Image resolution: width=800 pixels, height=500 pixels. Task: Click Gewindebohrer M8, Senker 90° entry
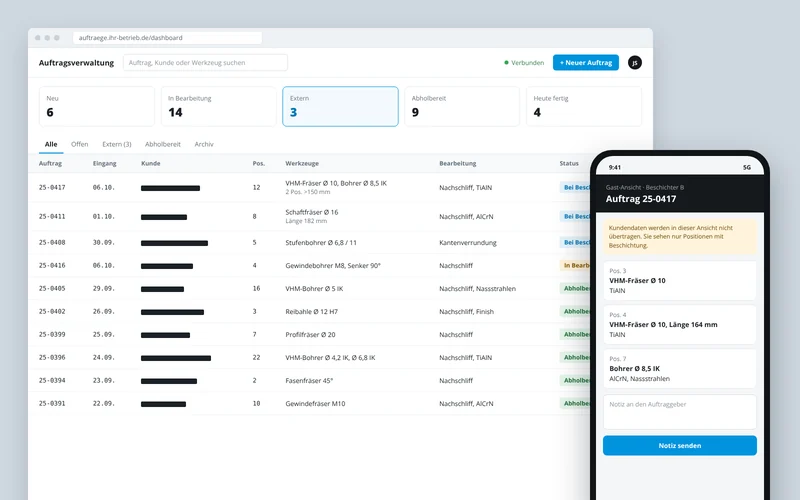click(x=333, y=265)
